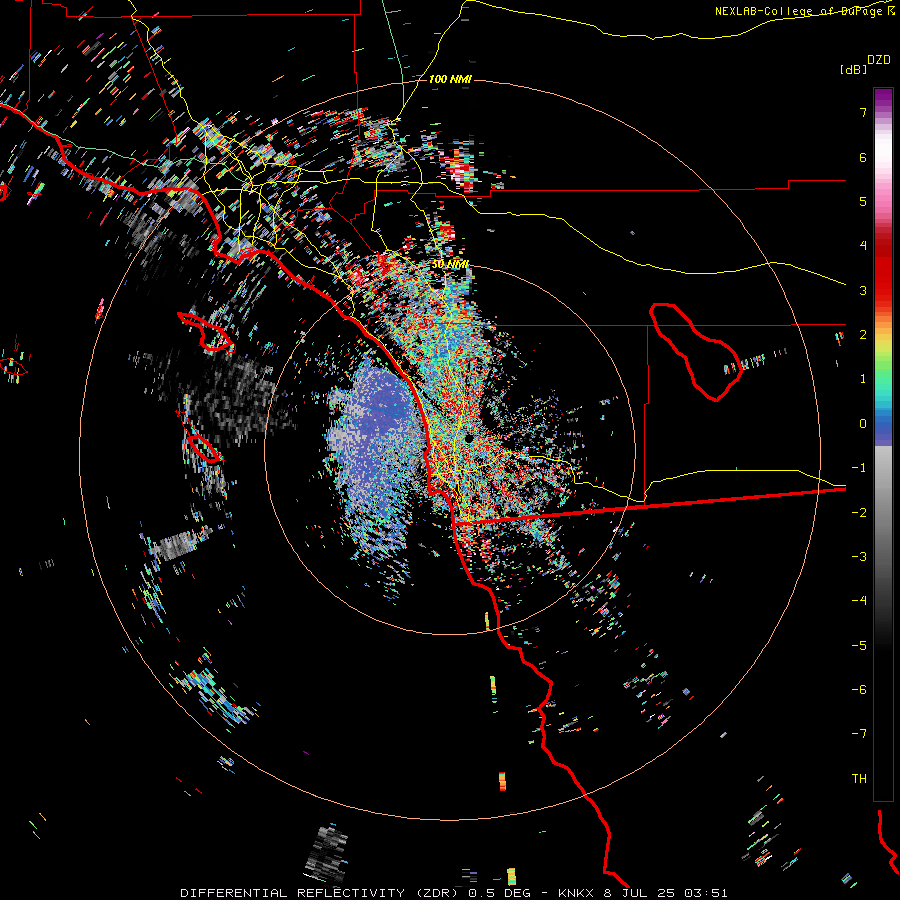Click the 2 tick label on the scale
Viewport: 900px width, 900px height.
[x=863, y=335]
